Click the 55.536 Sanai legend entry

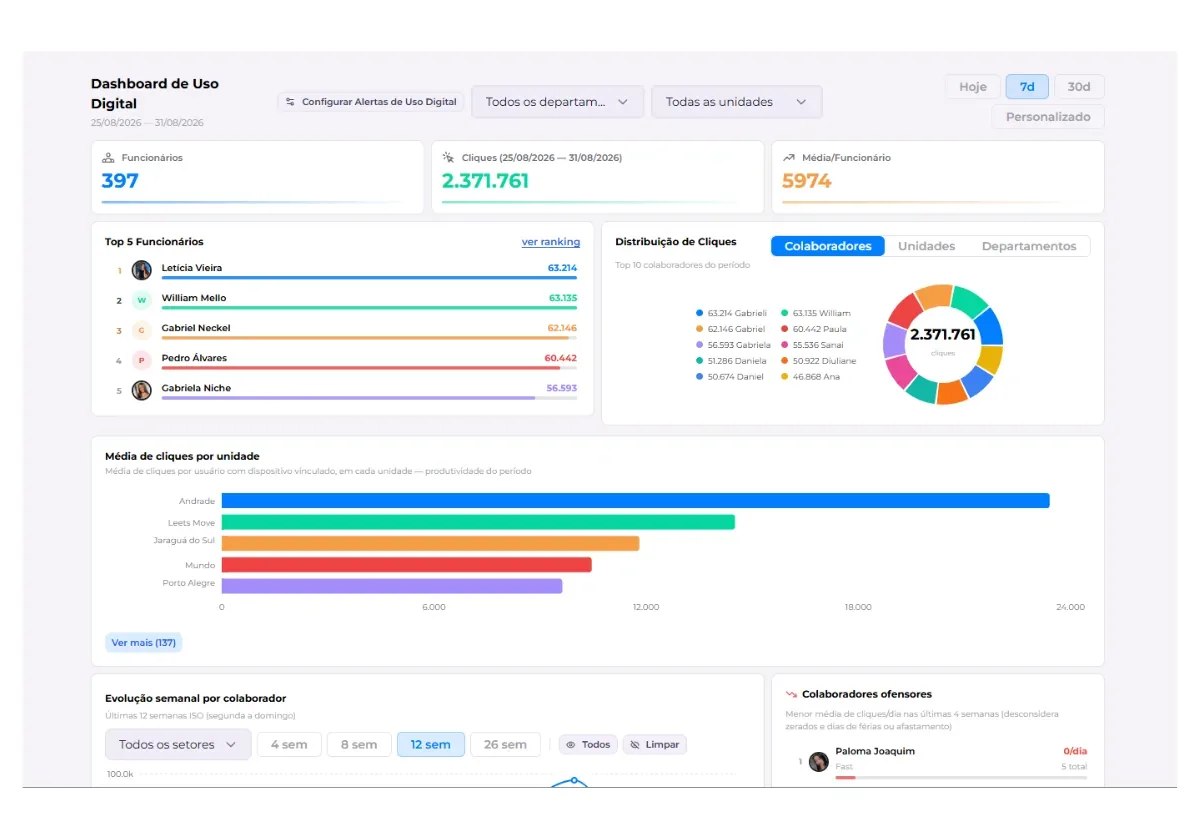coord(812,345)
